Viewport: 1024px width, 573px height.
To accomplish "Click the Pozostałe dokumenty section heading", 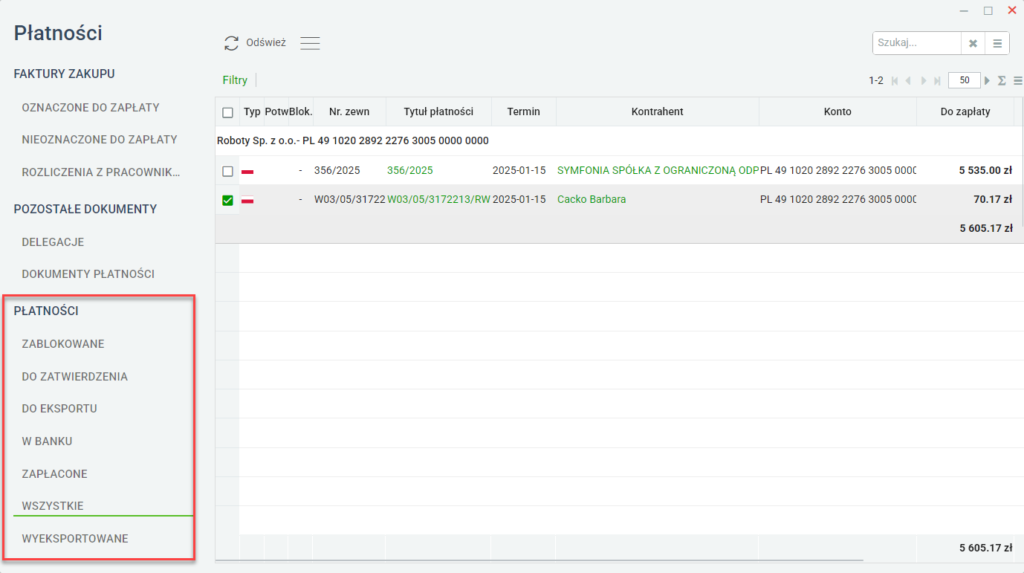I will pos(86,209).
